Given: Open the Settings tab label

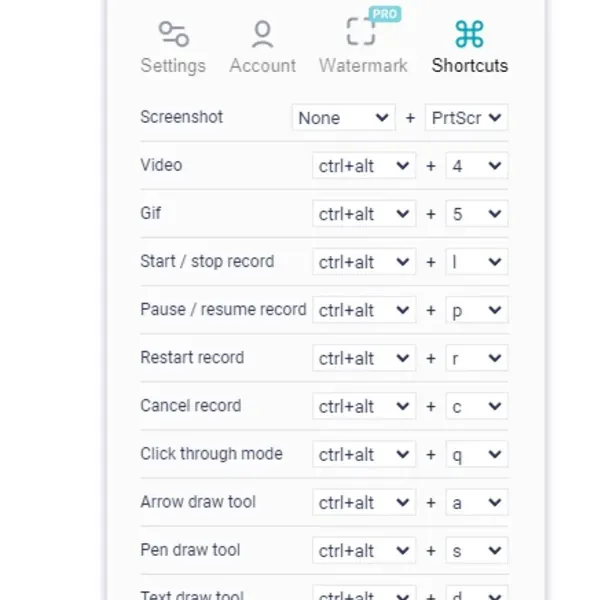Looking at the screenshot, I should pos(173,66).
